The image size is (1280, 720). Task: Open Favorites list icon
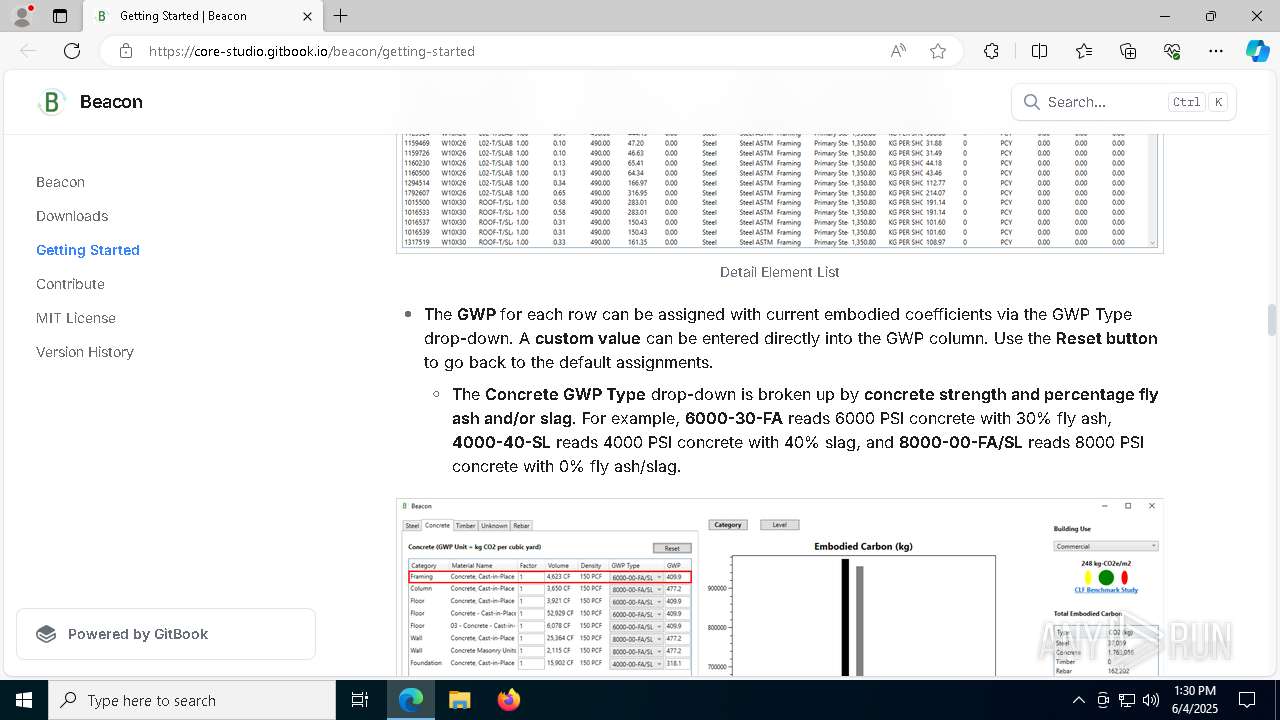[x=1084, y=51]
